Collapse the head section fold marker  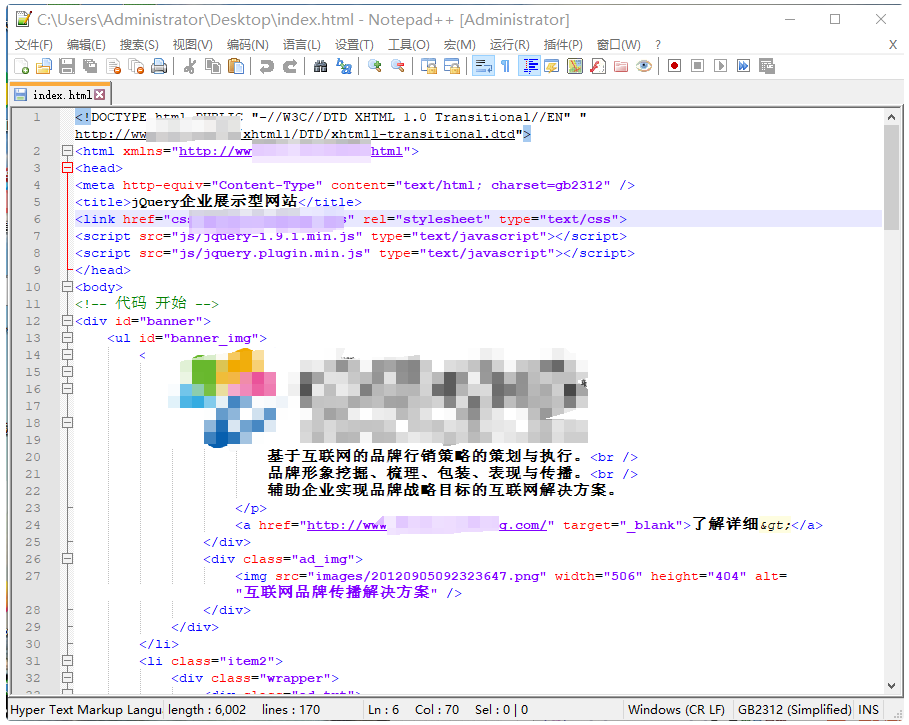coord(67,167)
